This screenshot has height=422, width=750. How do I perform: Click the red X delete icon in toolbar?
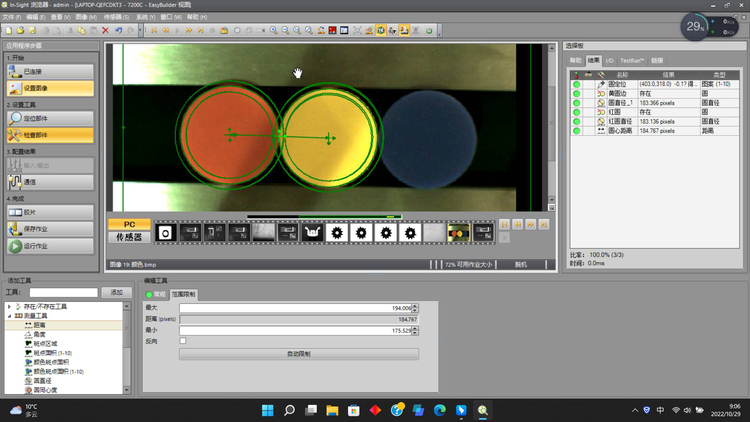[x=106, y=30]
